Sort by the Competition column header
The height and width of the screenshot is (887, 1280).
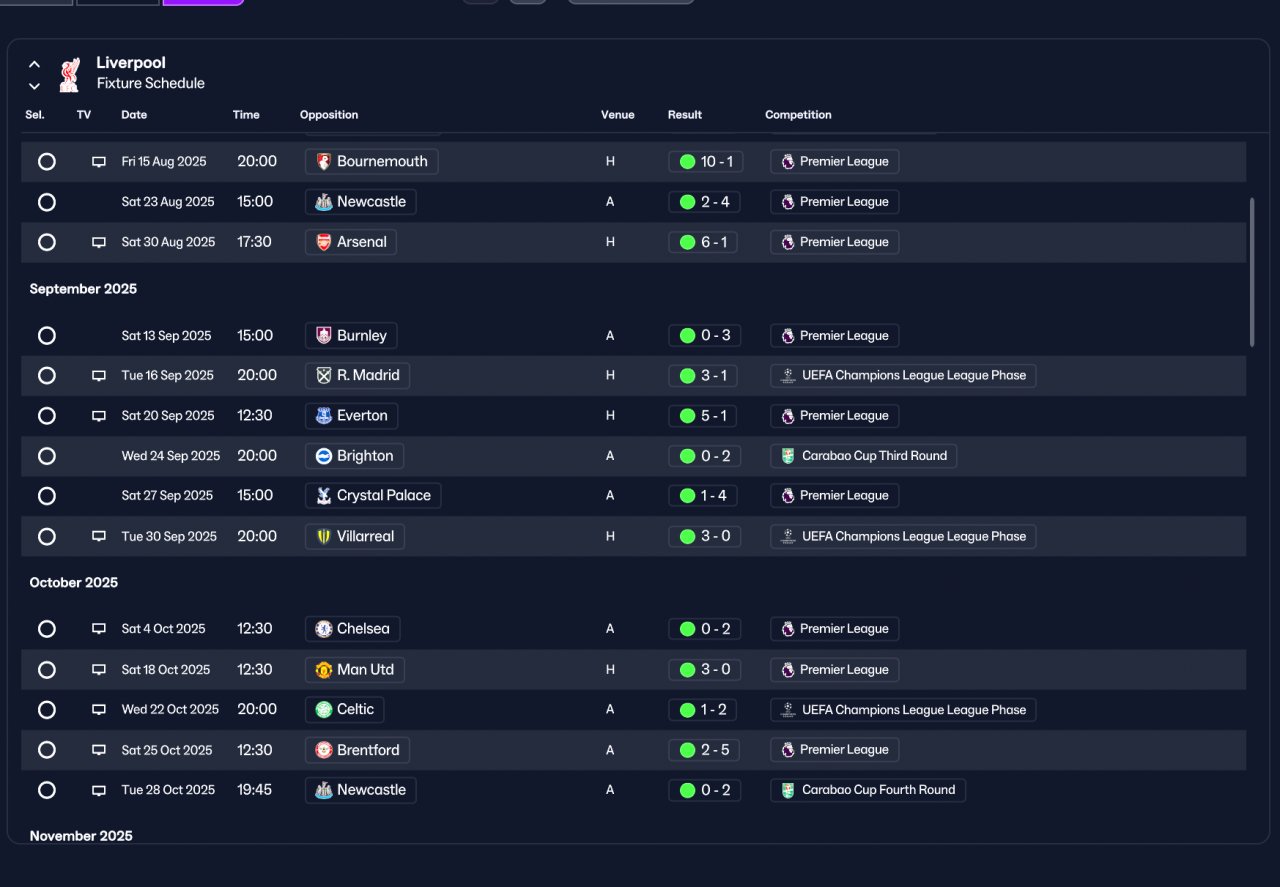click(x=798, y=115)
